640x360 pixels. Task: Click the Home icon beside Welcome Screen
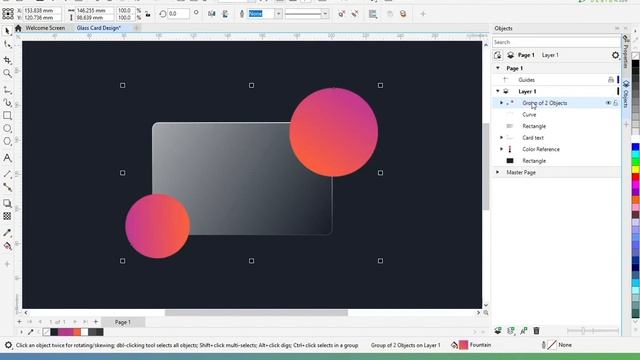(18, 28)
